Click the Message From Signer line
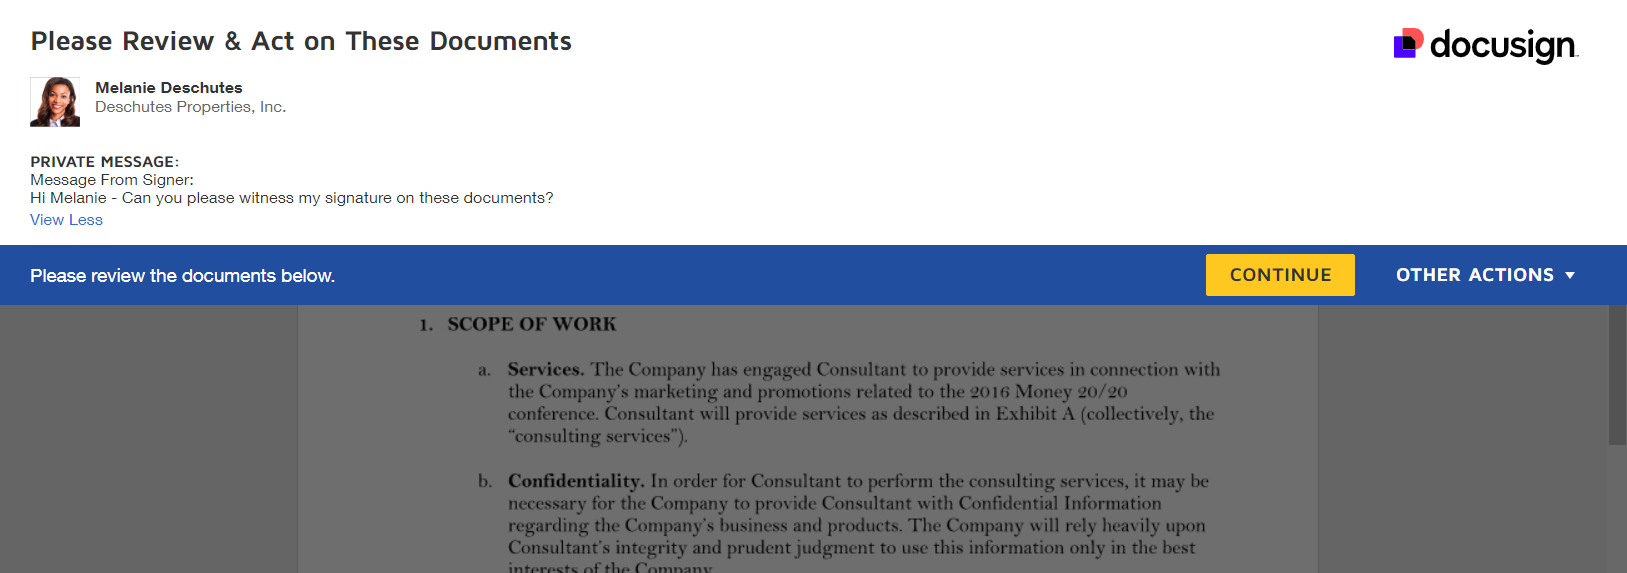This screenshot has height=573, width=1627. click(x=112, y=180)
